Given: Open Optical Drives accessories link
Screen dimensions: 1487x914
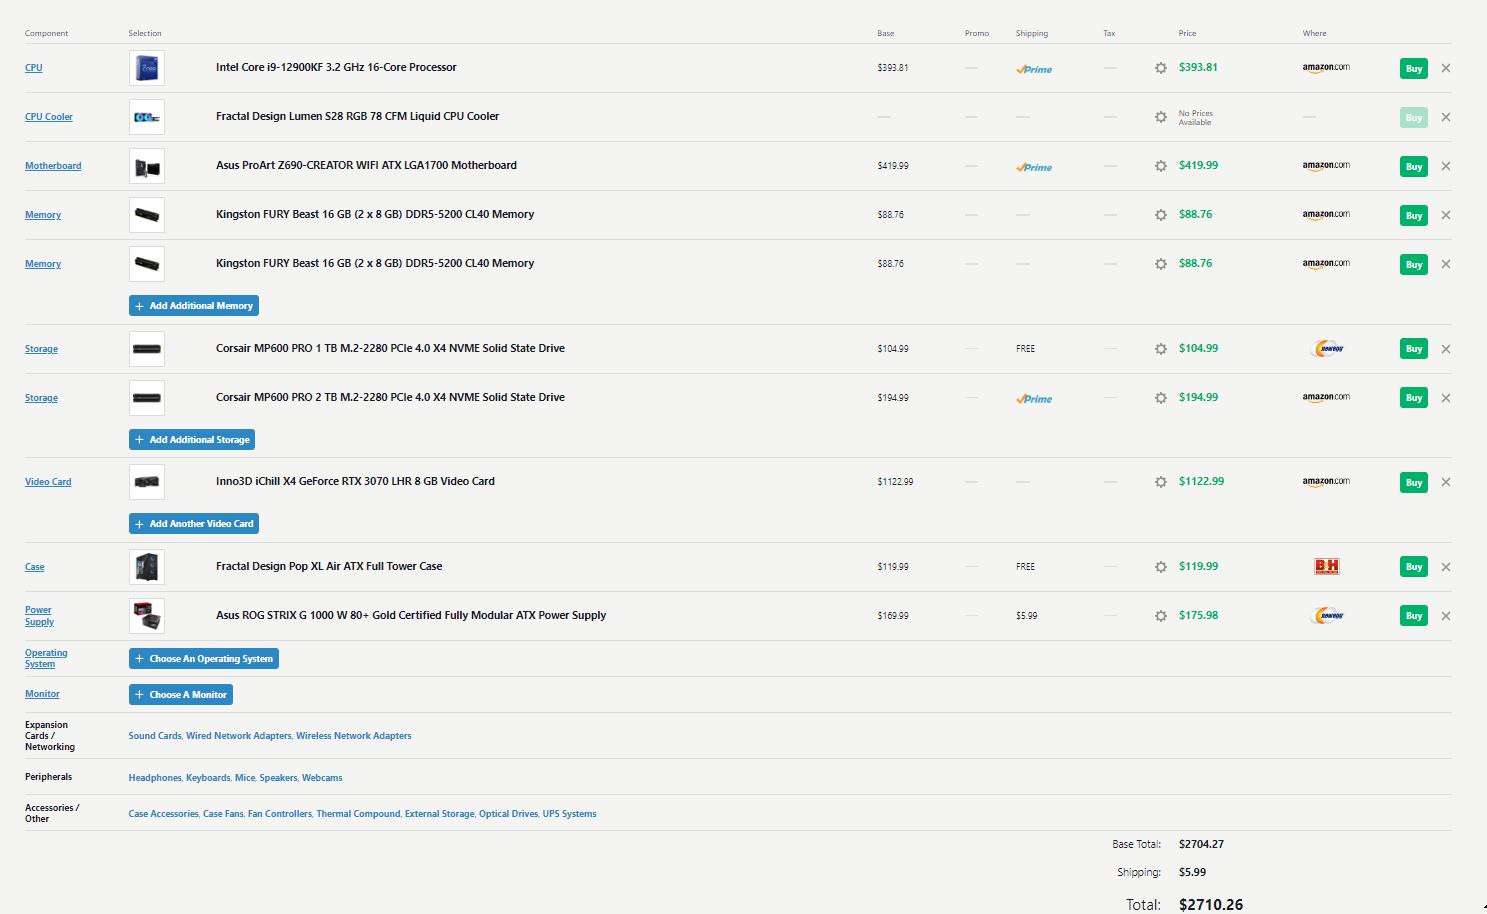Looking at the screenshot, I should tap(508, 814).
